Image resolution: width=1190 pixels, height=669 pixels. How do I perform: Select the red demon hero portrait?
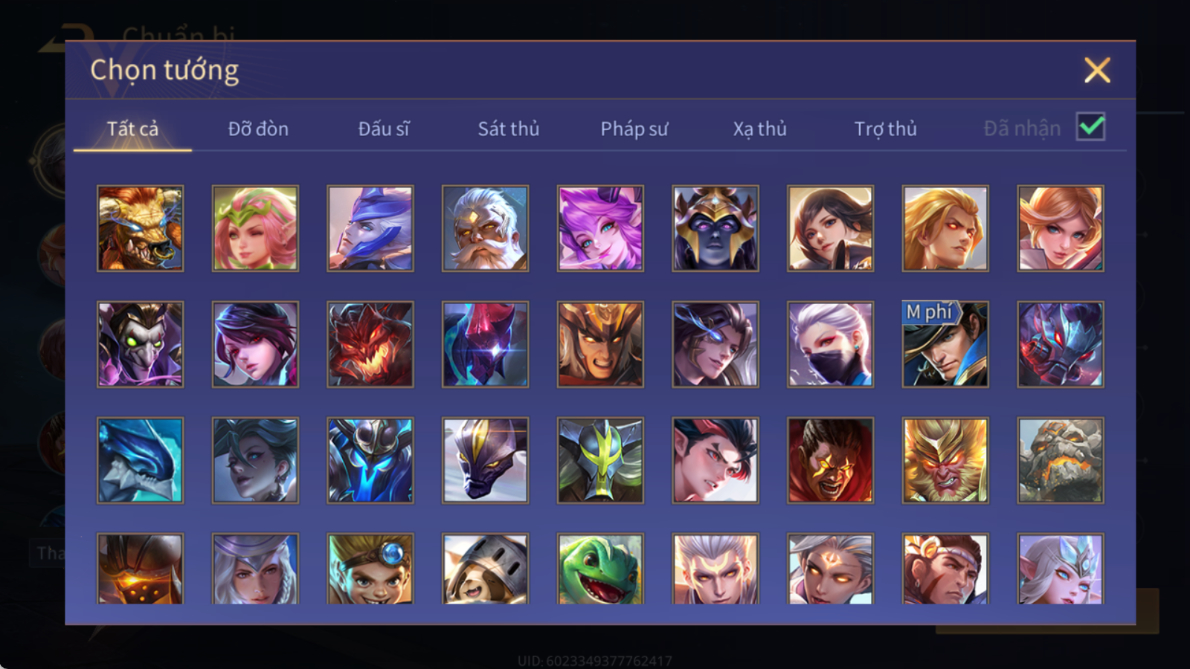[370, 344]
